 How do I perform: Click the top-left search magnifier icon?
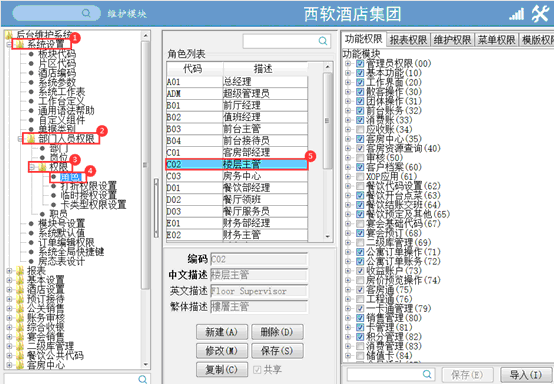(x=86, y=13)
